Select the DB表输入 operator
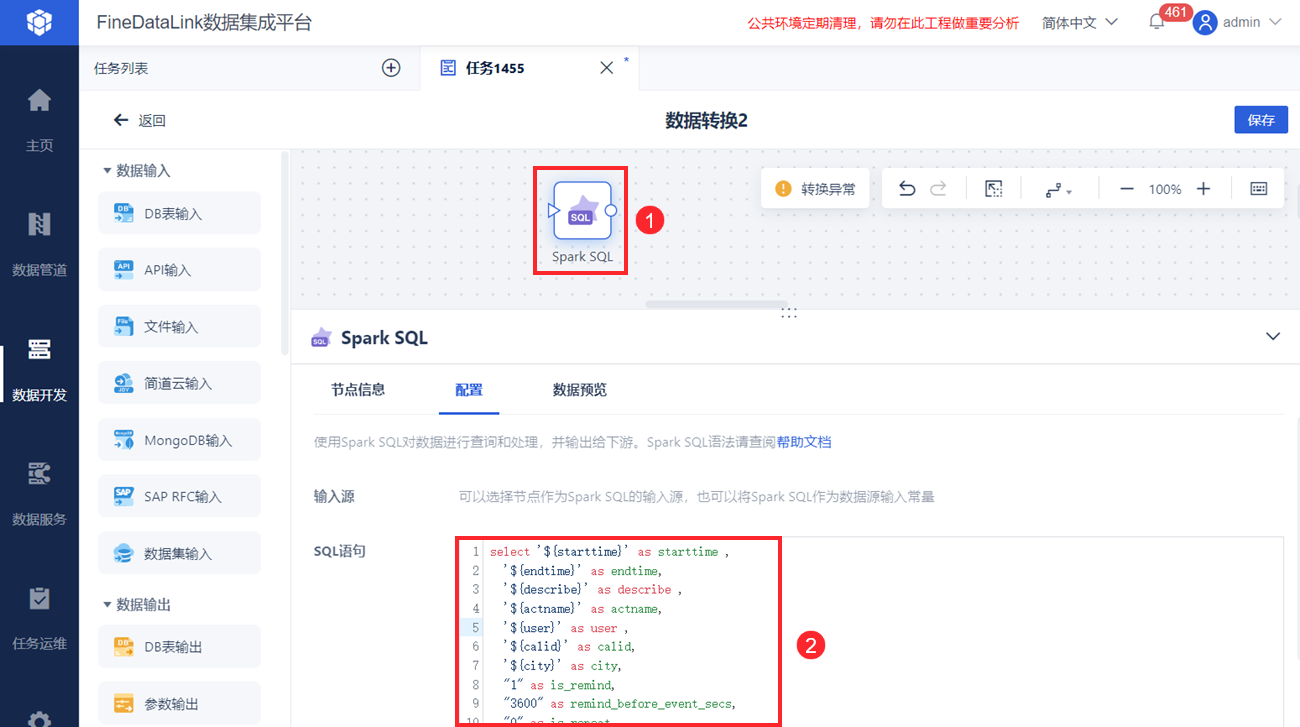Viewport: 1300px width, 727px height. click(179, 213)
